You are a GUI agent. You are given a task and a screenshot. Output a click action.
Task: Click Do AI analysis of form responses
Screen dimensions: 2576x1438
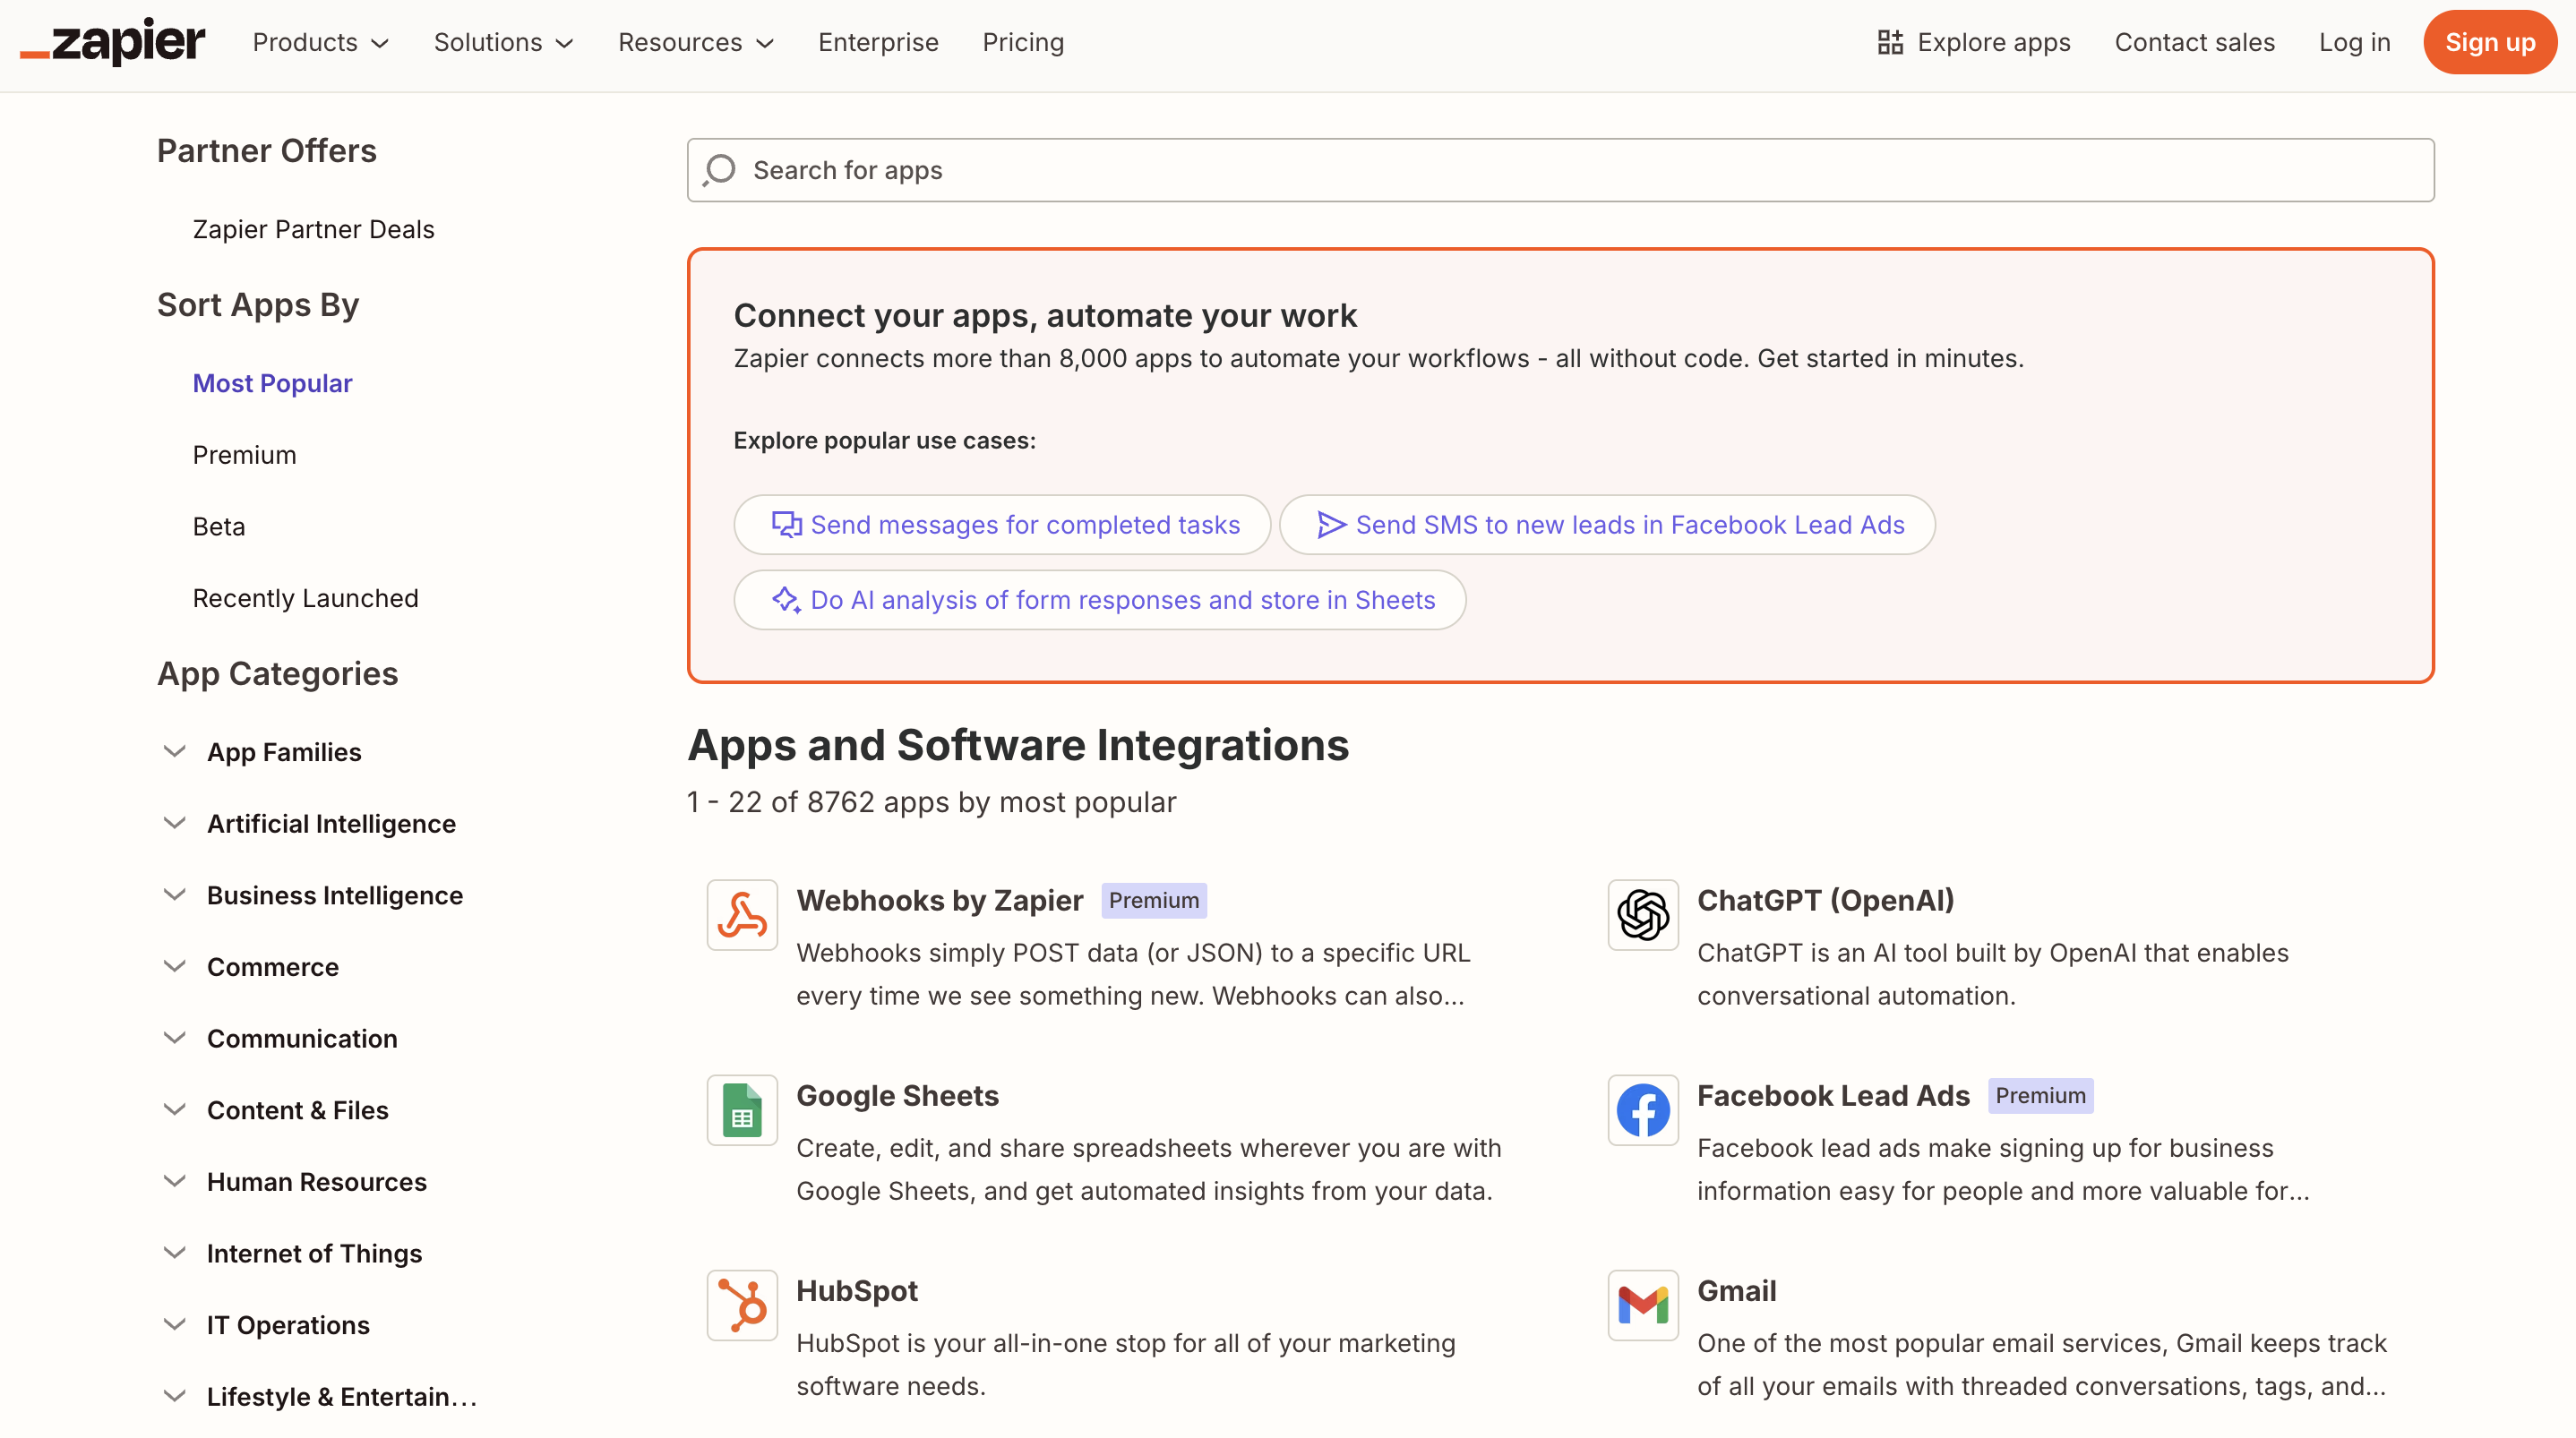(1099, 599)
